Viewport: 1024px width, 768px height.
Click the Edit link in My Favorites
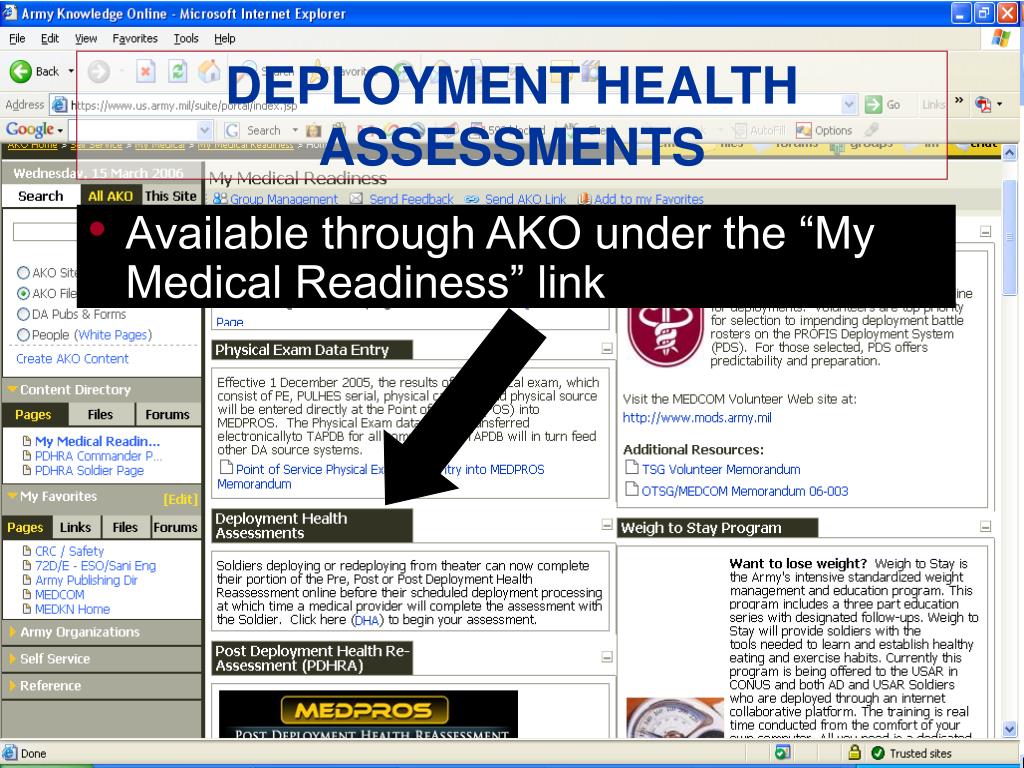pos(180,499)
